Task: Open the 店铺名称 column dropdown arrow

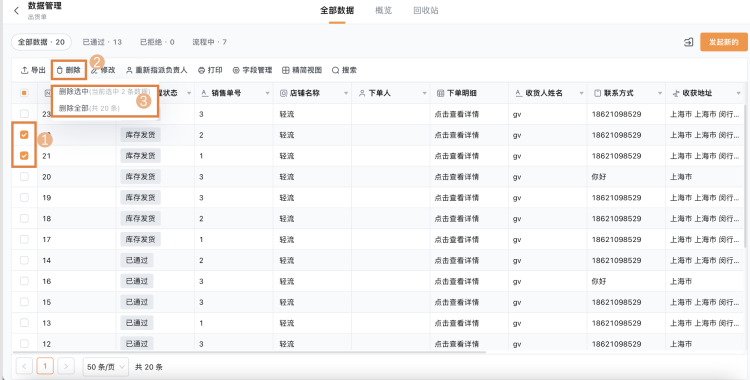Action: click(x=346, y=93)
